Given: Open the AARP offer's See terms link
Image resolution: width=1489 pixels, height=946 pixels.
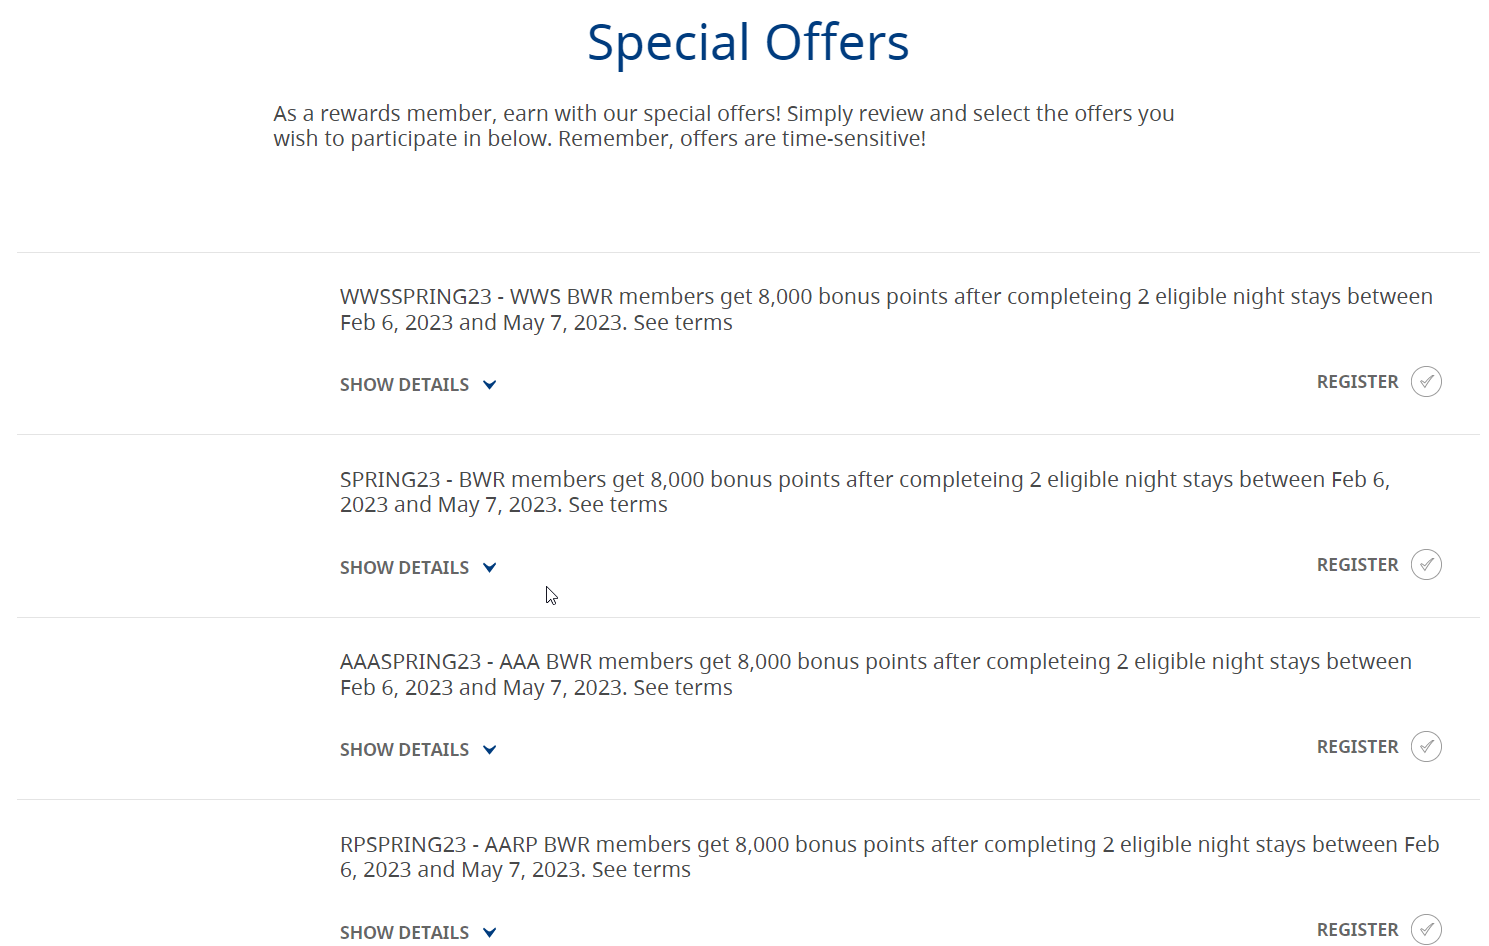Looking at the screenshot, I should [x=639, y=869].
